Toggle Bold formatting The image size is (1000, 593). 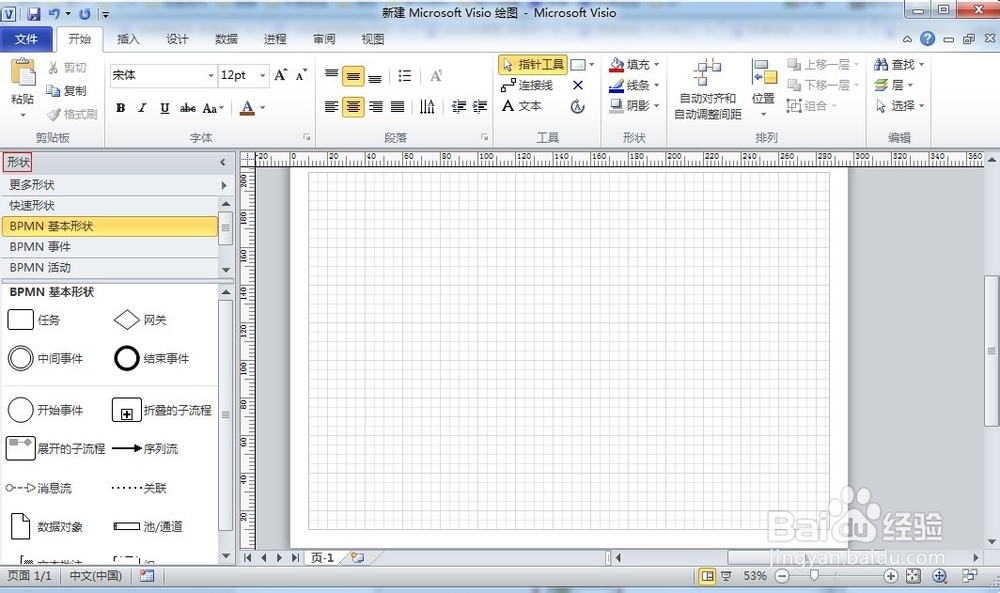tap(121, 108)
